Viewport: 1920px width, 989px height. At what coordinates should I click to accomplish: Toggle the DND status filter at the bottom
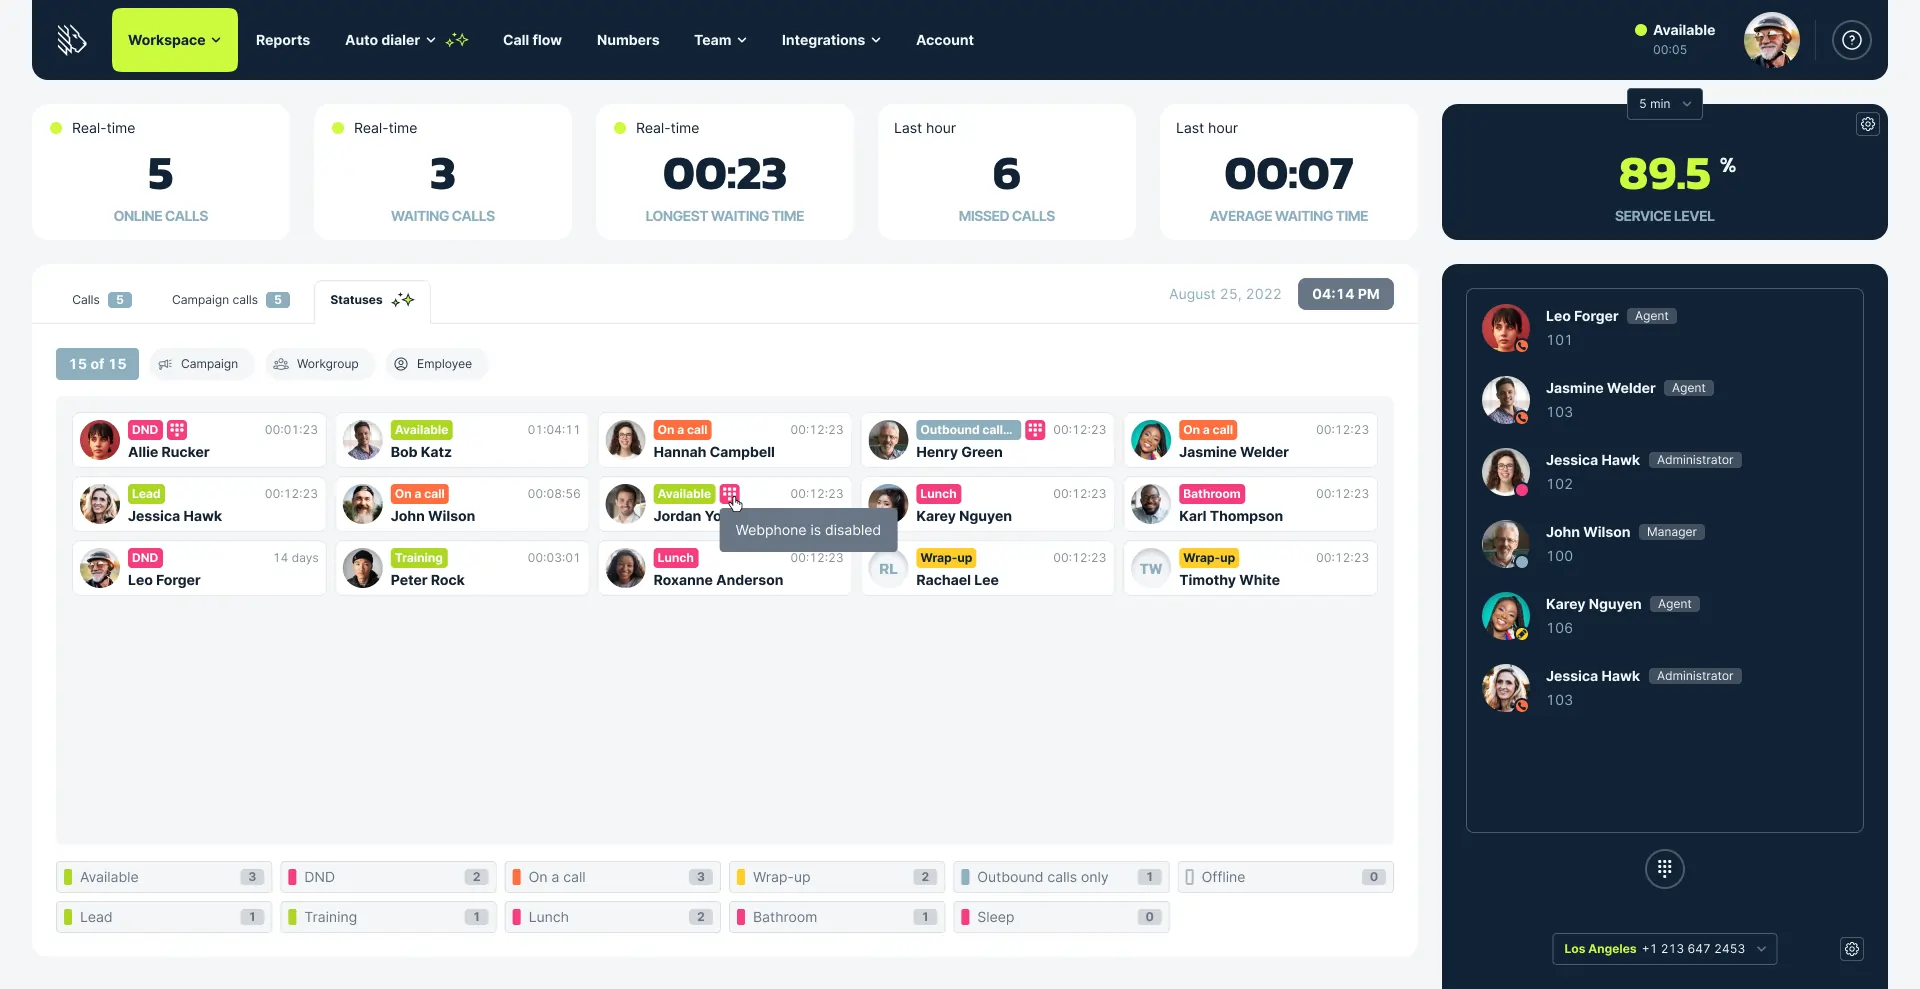click(388, 877)
